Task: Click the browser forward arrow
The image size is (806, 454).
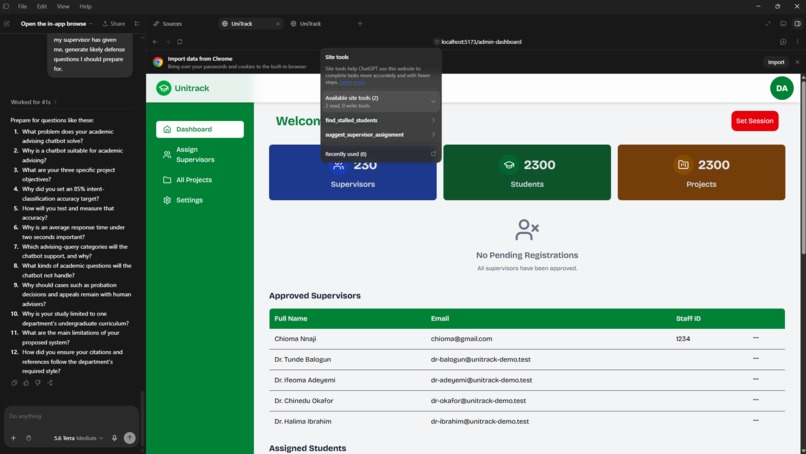Action: tap(168, 42)
